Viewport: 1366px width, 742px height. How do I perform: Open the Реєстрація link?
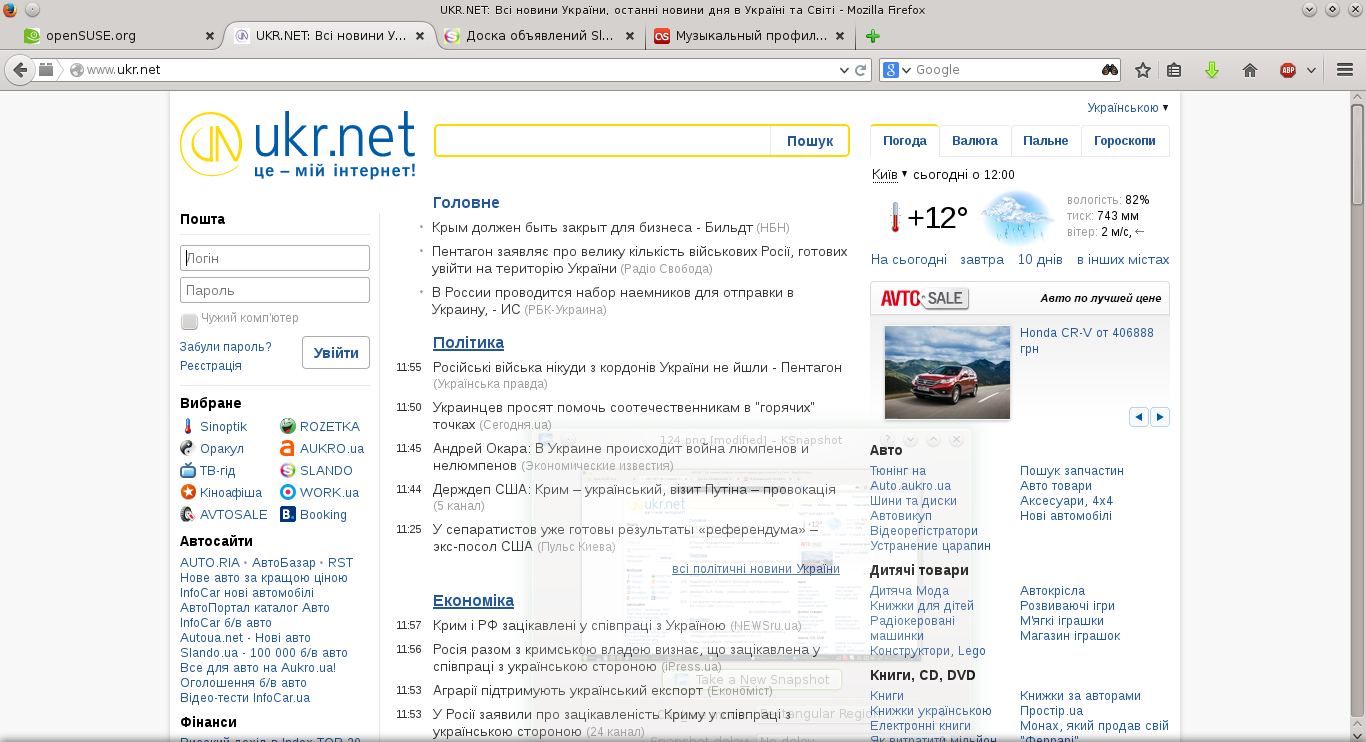211,366
